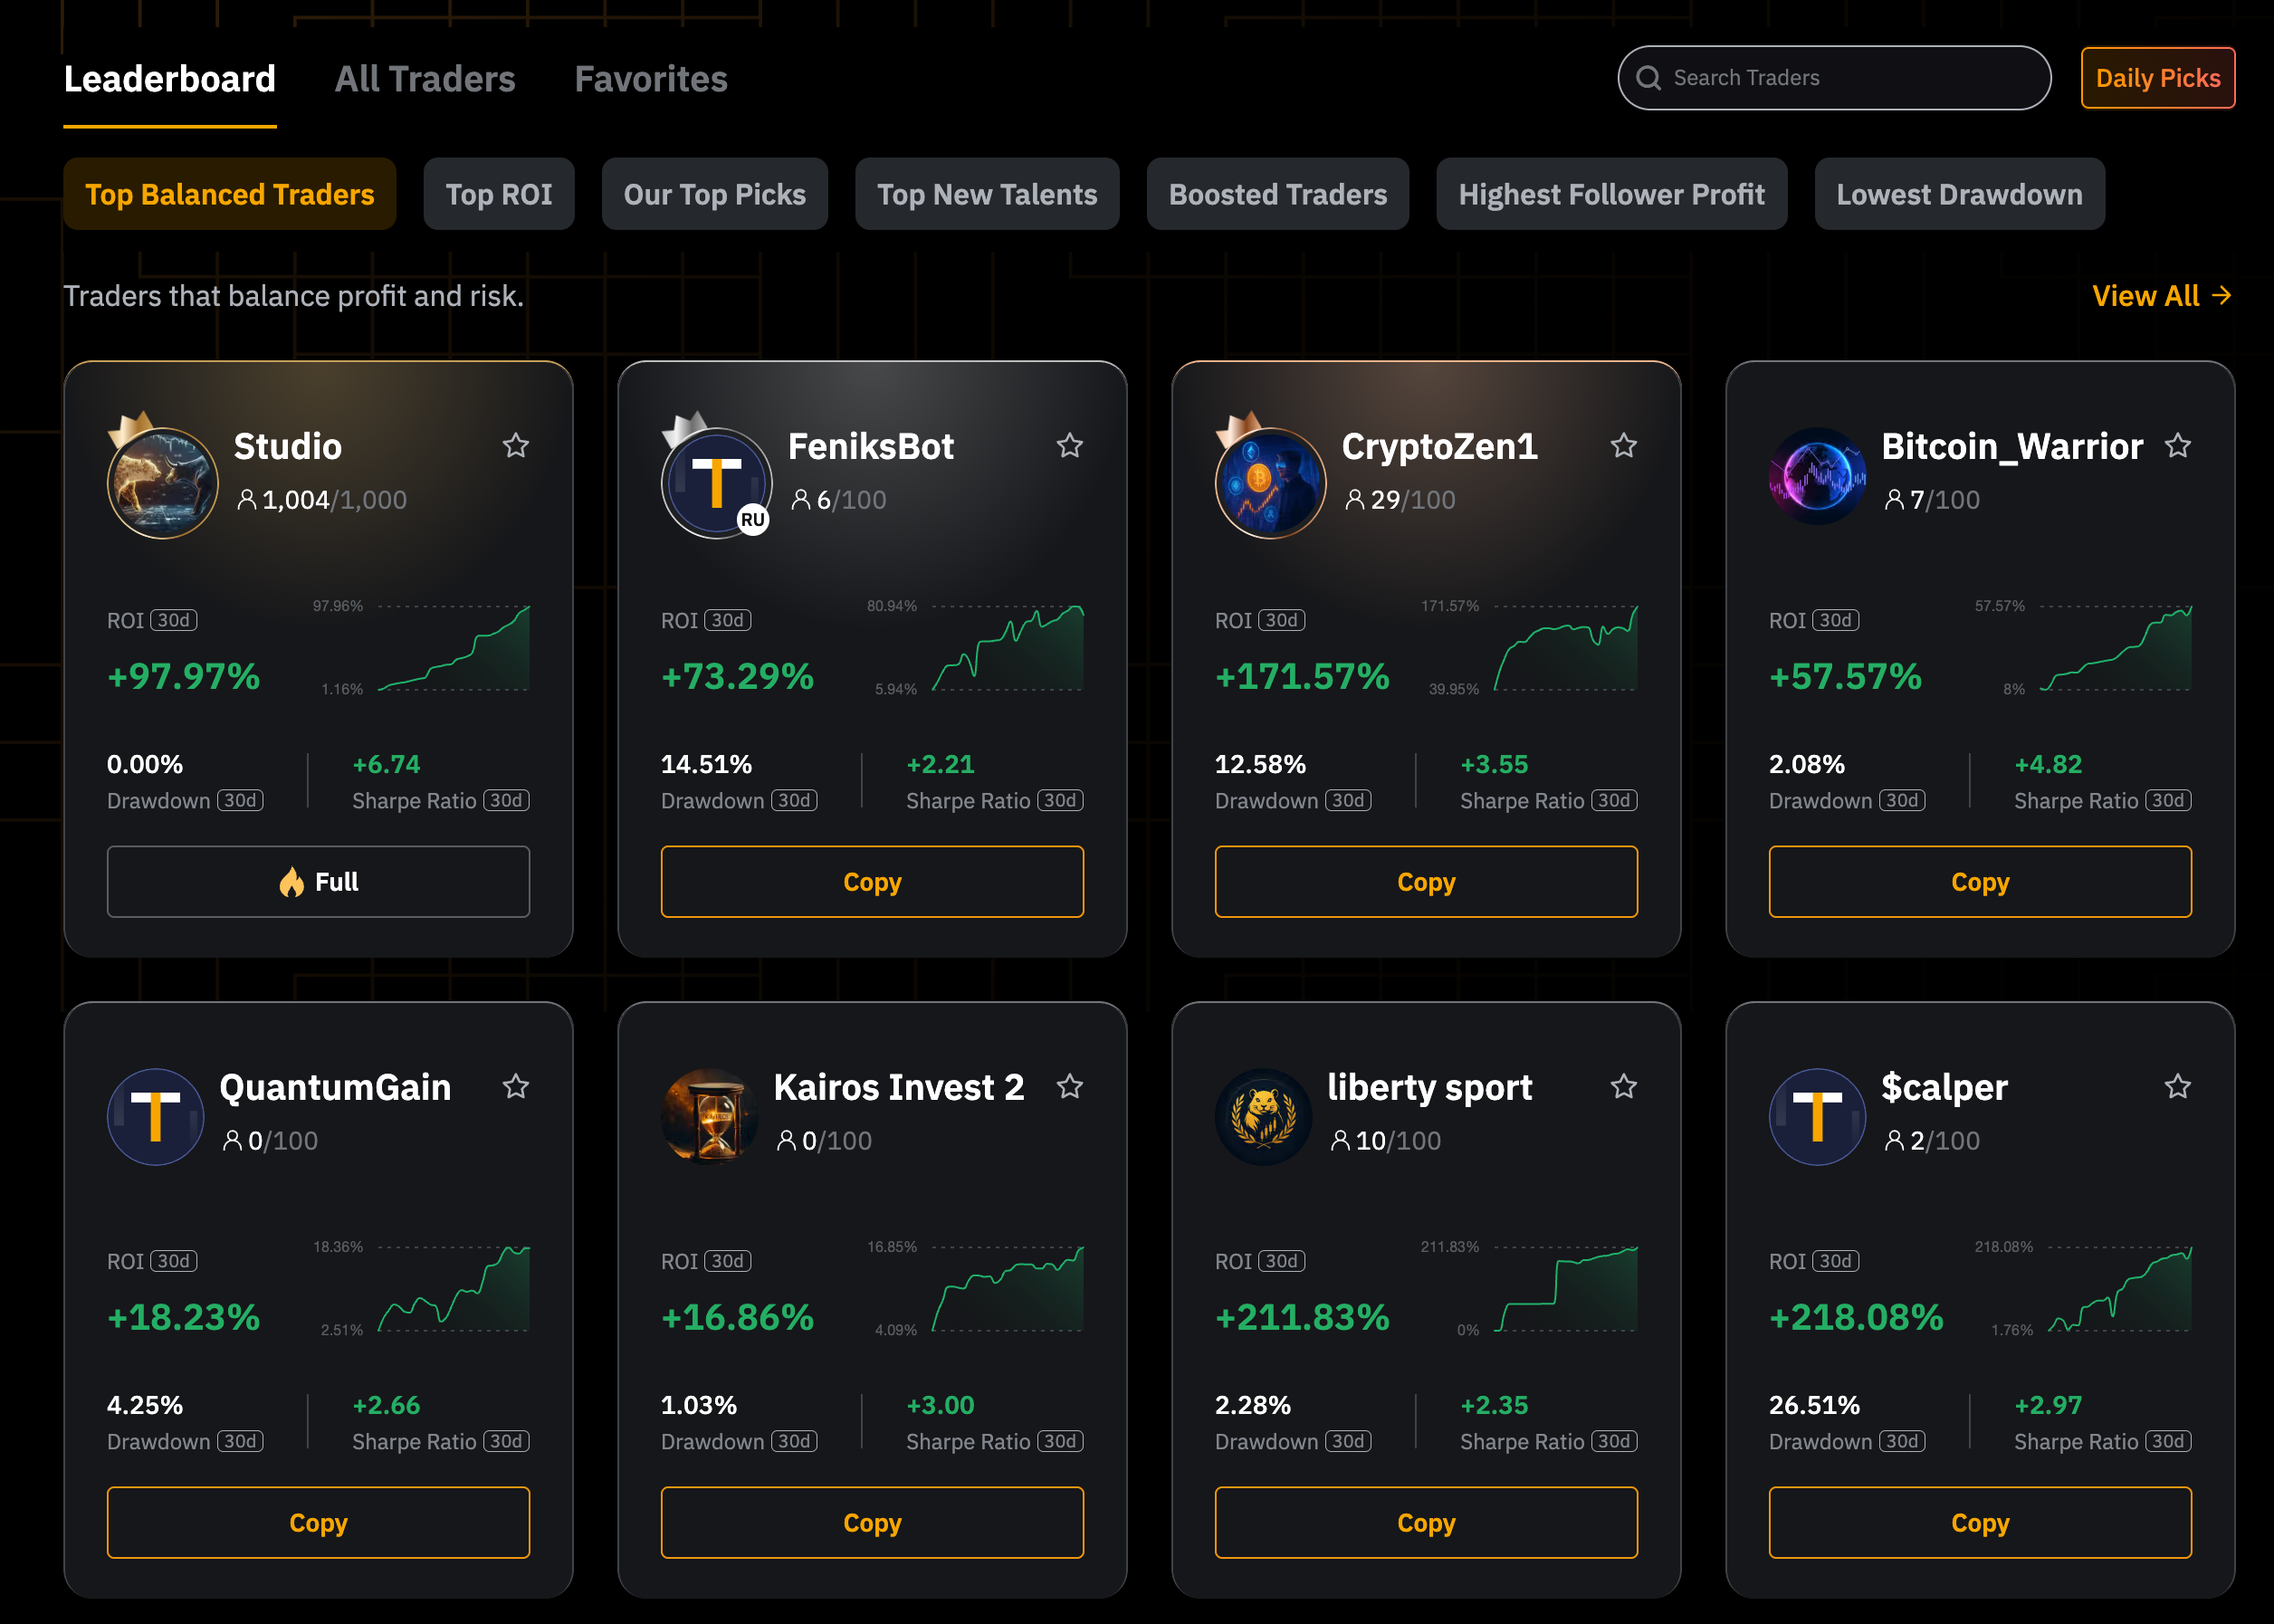This screenshot has height=1624, width=2274.
Task: Open the liberty sport lion avatar
Action: click(x=1263, y=1117)
